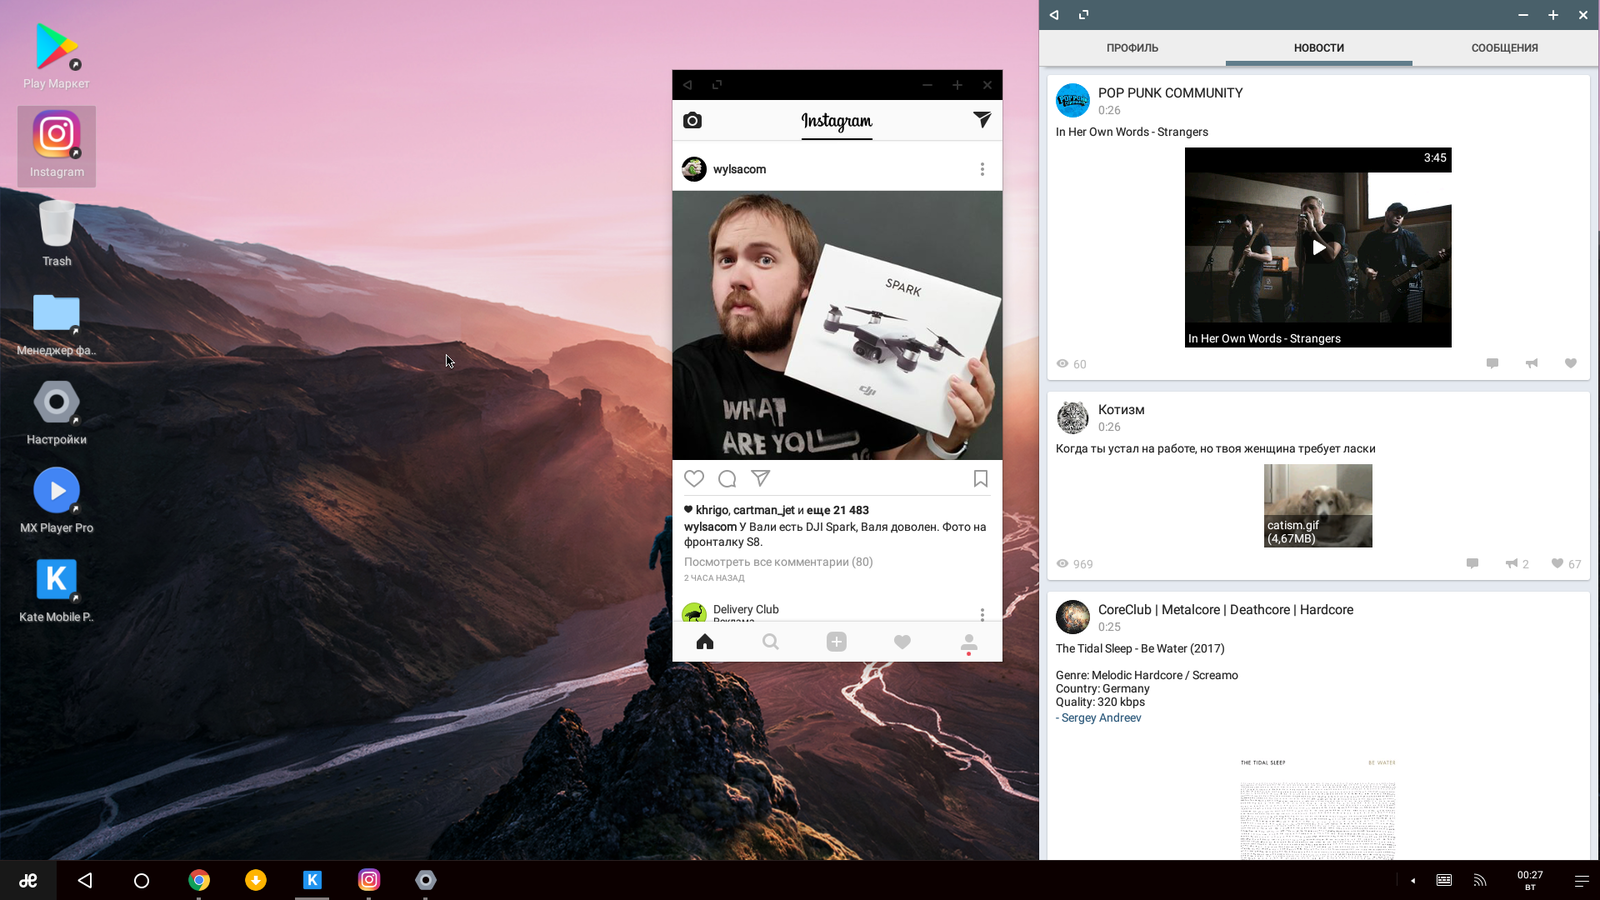Toggle Instagram window fullscreen icon
1600x900 pixels.
point(717,85)
